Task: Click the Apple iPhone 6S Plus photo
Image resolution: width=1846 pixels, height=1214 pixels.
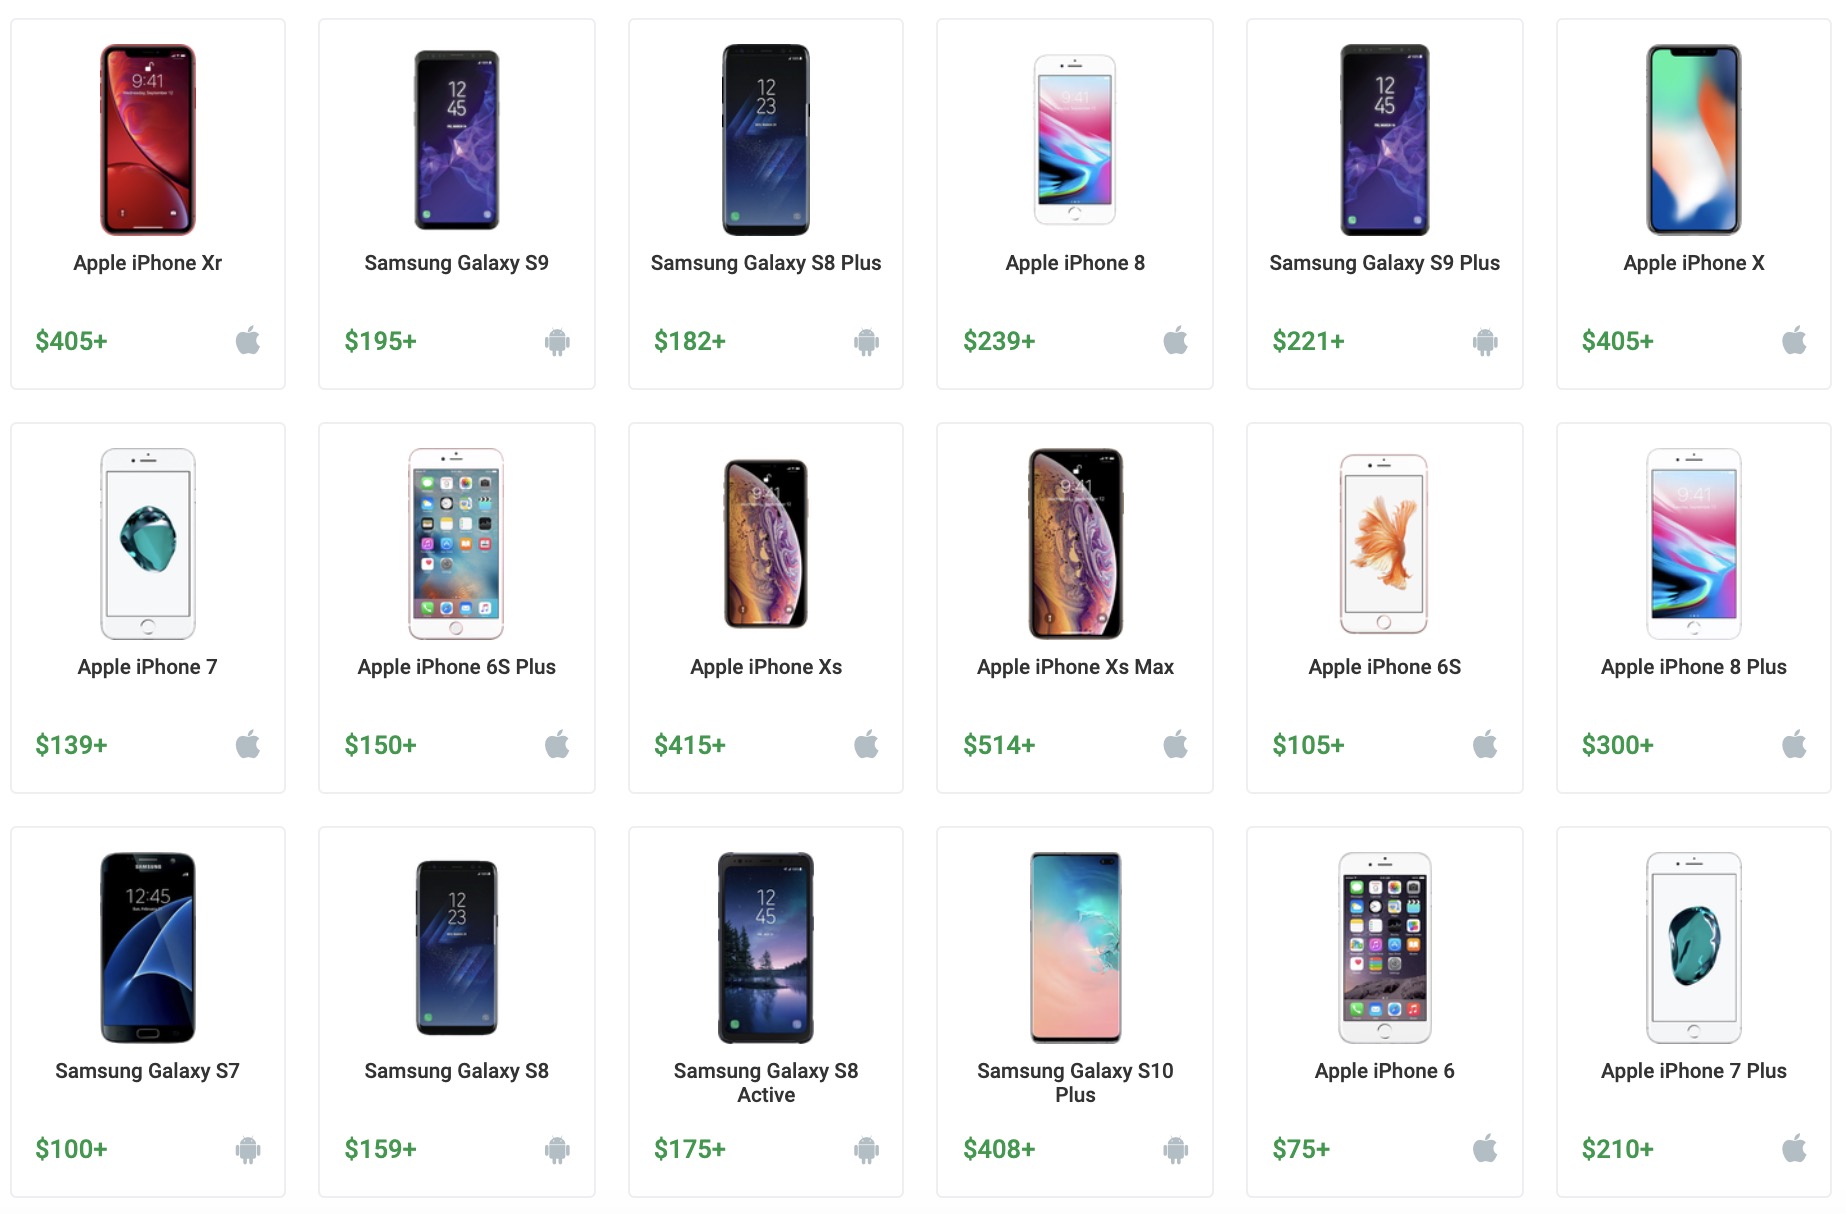Action: point(457,542)
